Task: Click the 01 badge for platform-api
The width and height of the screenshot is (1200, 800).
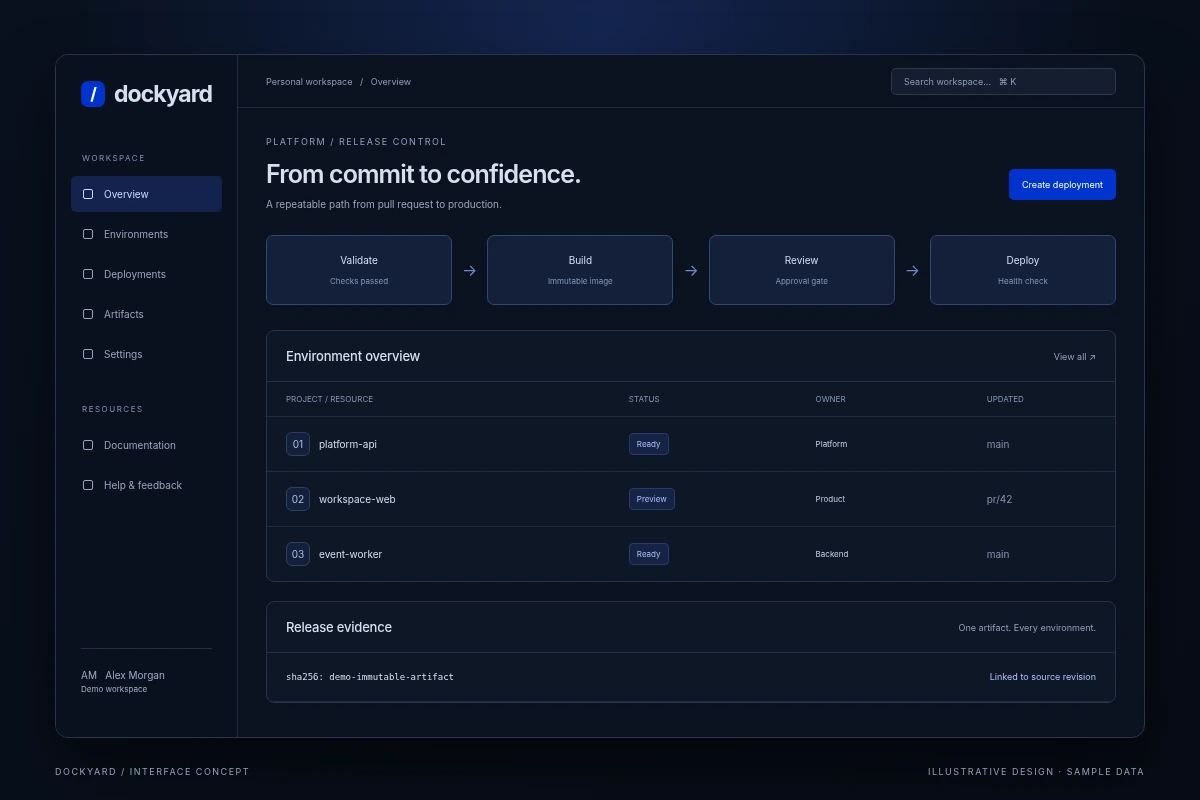Action: tap(298, 444)
